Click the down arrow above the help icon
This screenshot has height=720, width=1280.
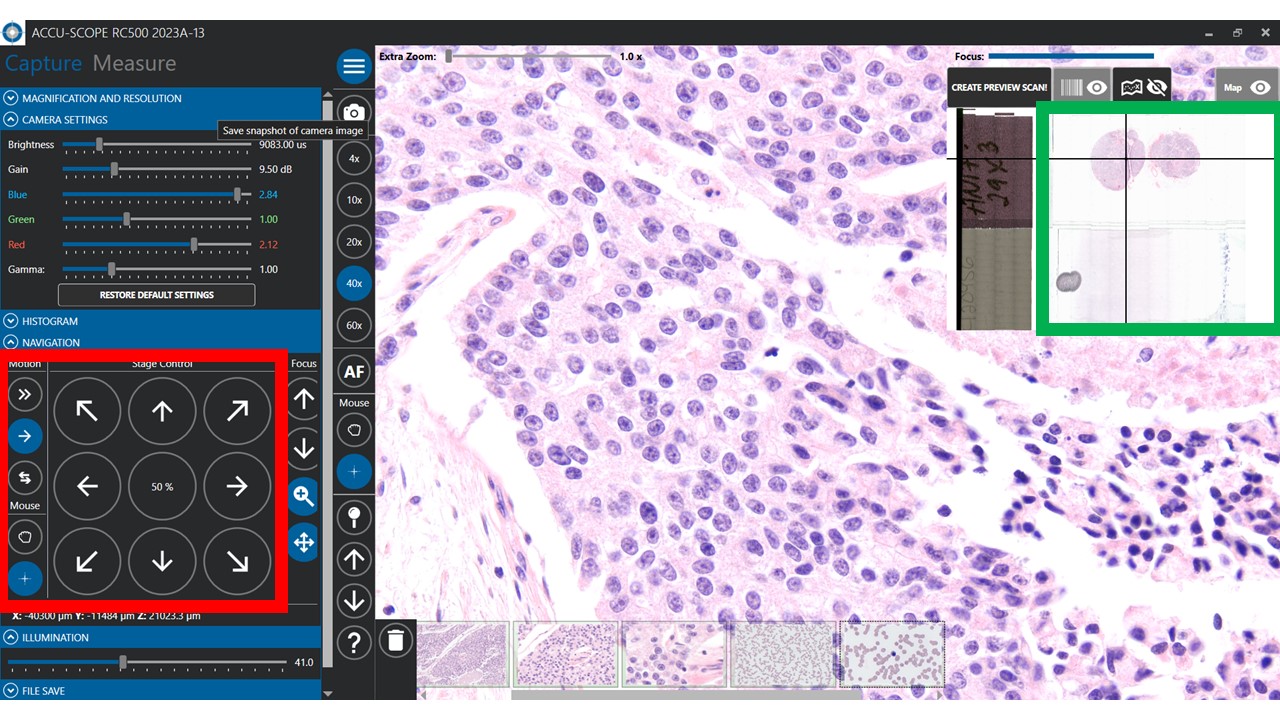(354, 600)
